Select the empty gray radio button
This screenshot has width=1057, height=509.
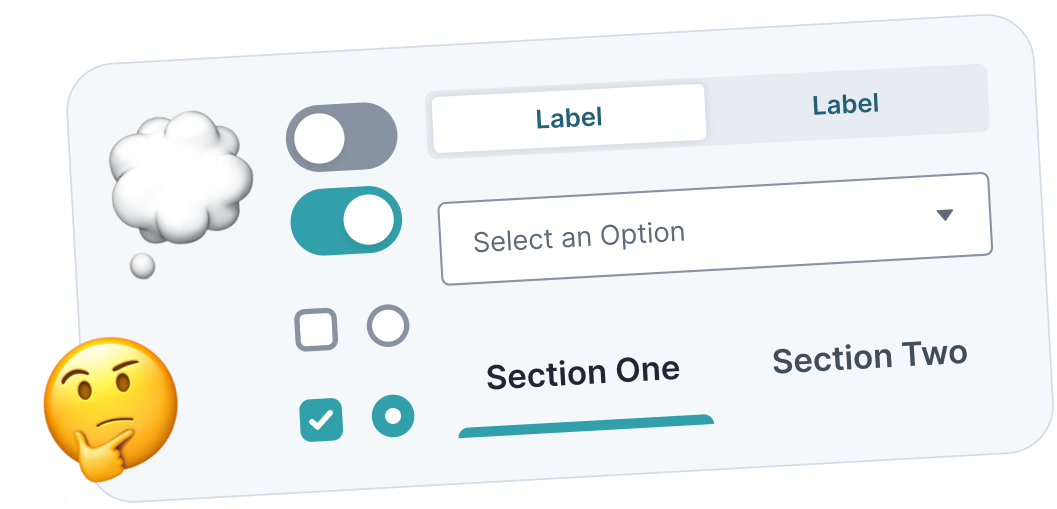click(388, 325)
